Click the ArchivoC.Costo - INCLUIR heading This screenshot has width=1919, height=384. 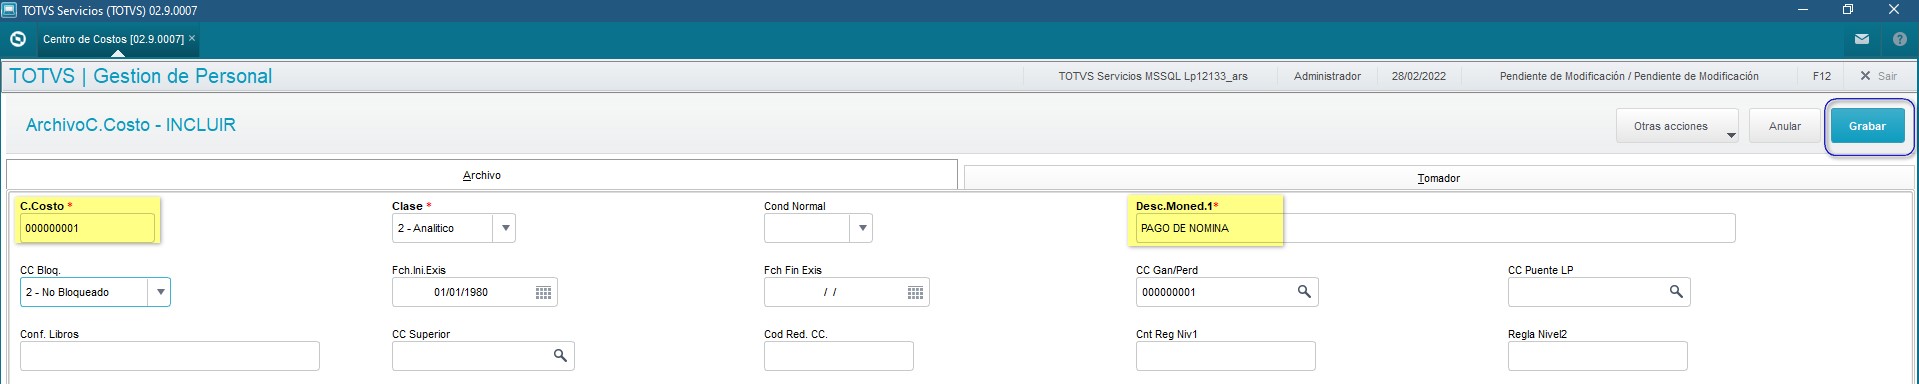point(131,125)
